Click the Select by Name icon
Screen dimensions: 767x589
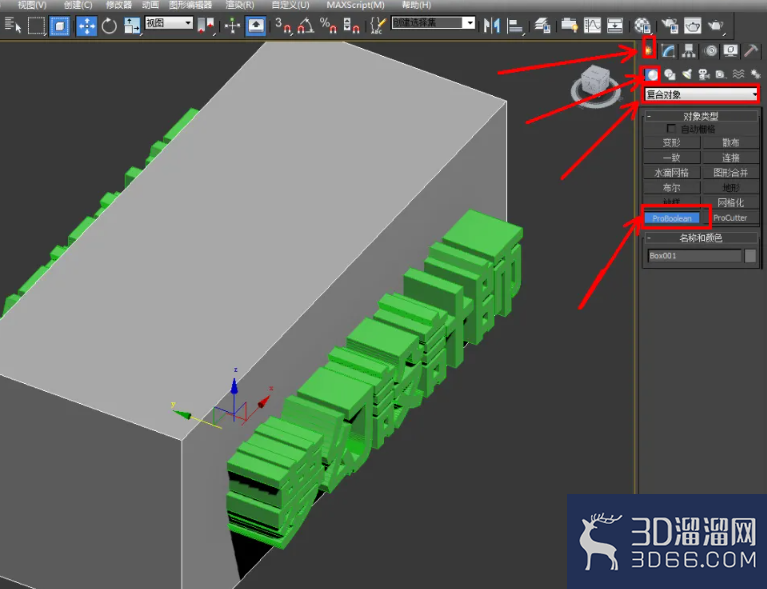13,25
